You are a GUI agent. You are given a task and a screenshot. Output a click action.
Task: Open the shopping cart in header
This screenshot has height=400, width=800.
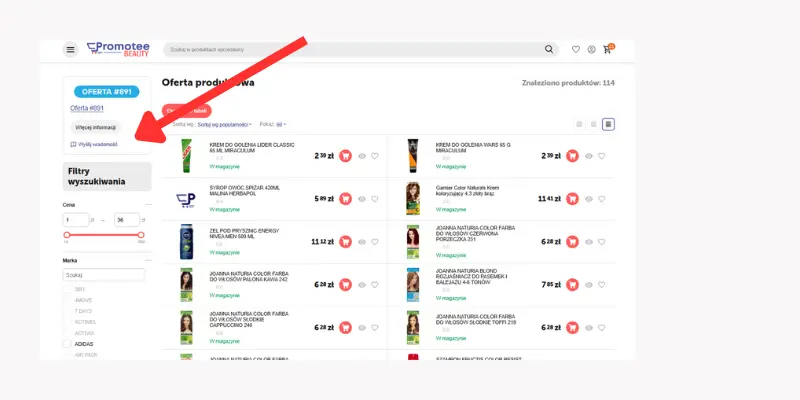(607, 49)
